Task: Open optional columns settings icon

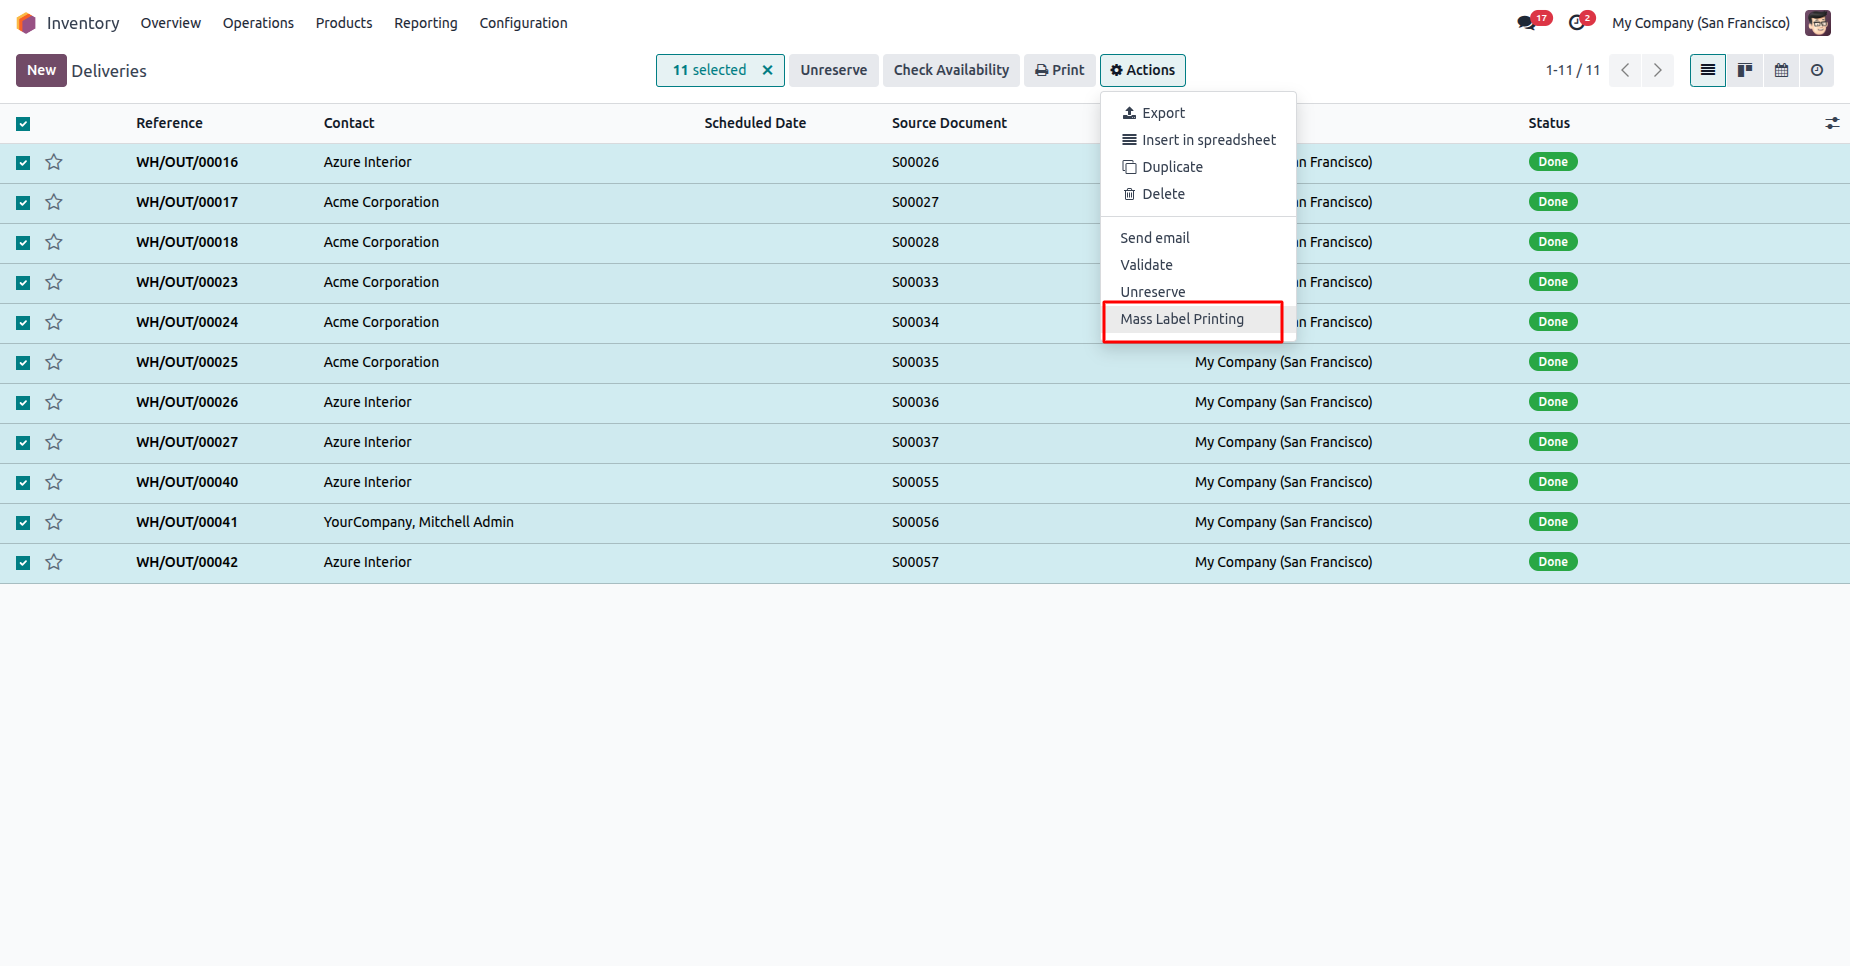Action: coord(1832,123)
